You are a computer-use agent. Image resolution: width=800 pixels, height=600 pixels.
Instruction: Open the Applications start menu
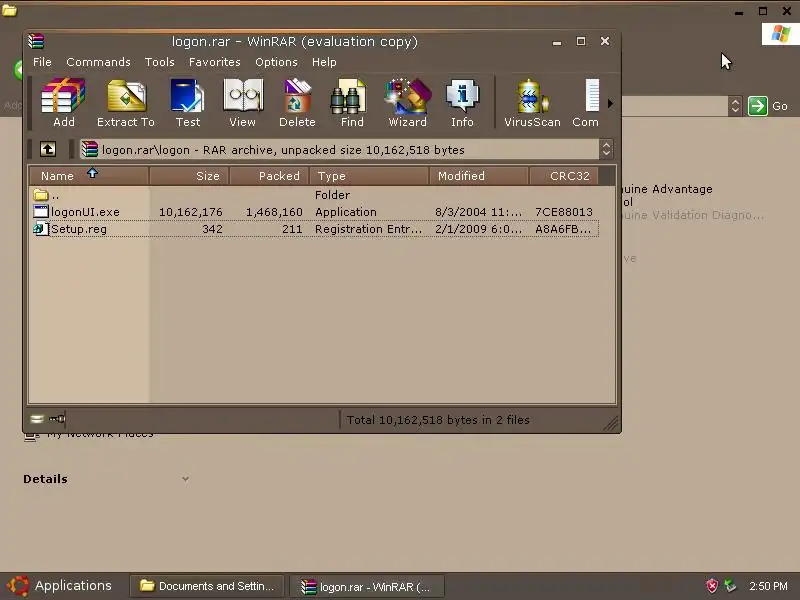pos(60,586)
